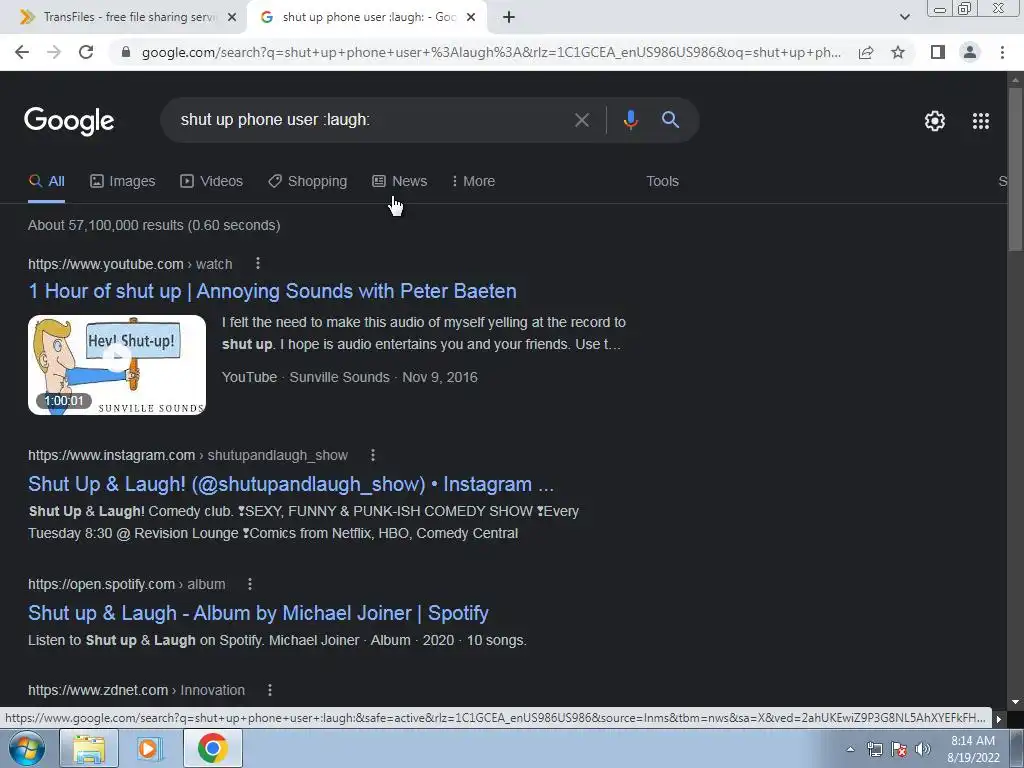Expand the tab search dropdown arrow

click(904, 18)
